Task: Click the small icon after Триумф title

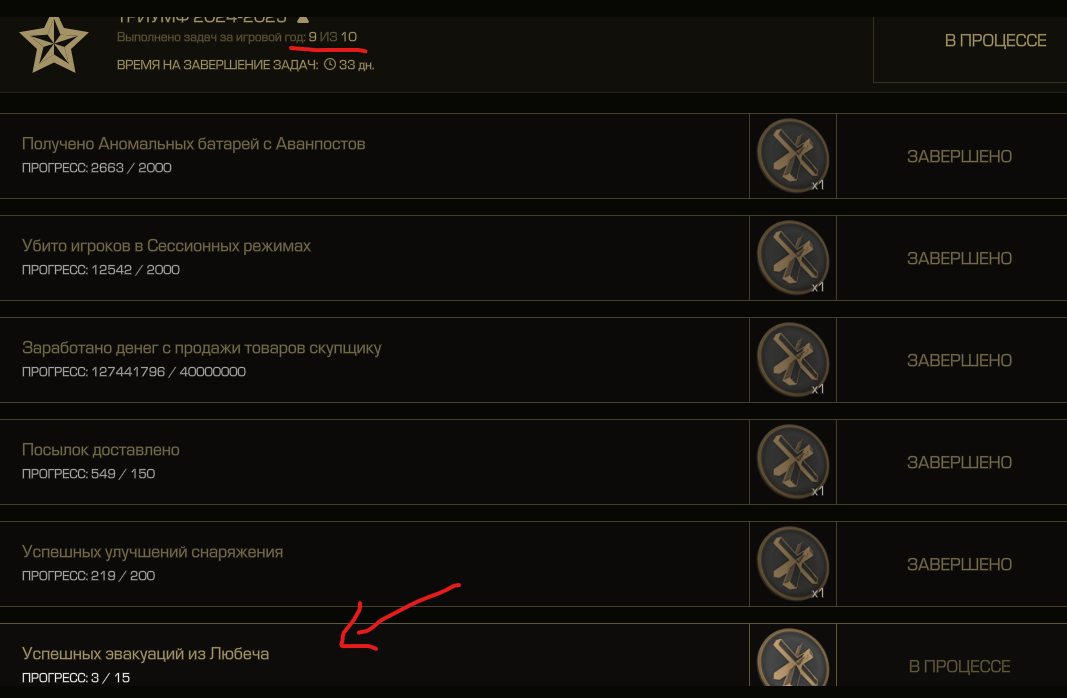Action: coord(303,20)
